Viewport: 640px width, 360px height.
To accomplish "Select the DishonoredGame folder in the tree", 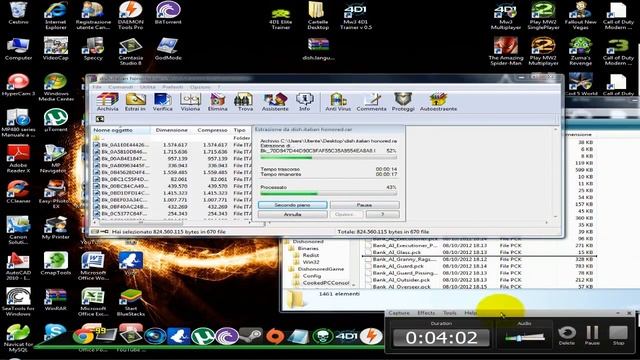I will [x=321, y=269].
